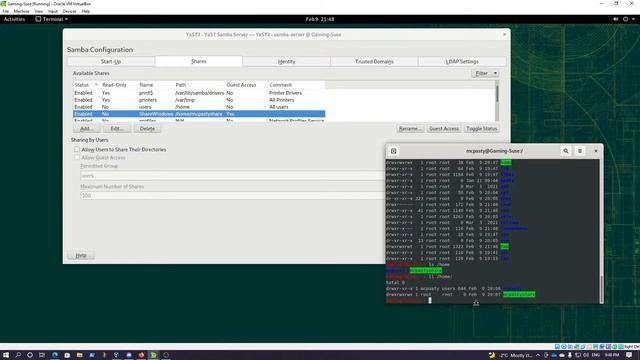Open VirtualBox Help menu
This screenshot has height=360, width=640.
(x=86, y=11)
